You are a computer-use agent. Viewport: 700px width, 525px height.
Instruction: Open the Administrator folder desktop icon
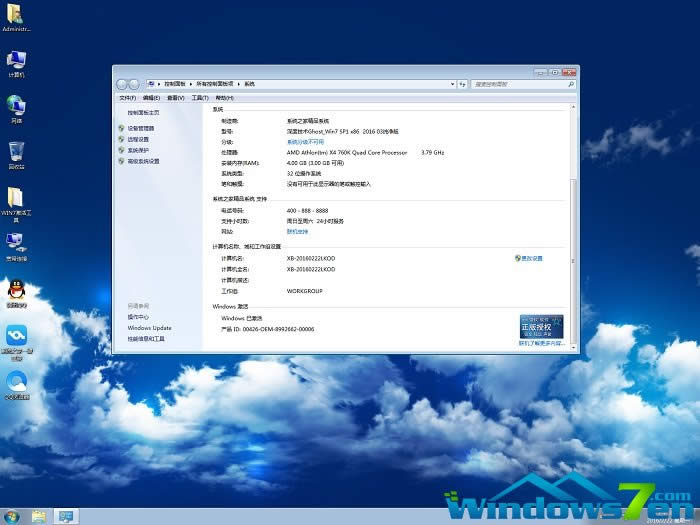(16, 16)
